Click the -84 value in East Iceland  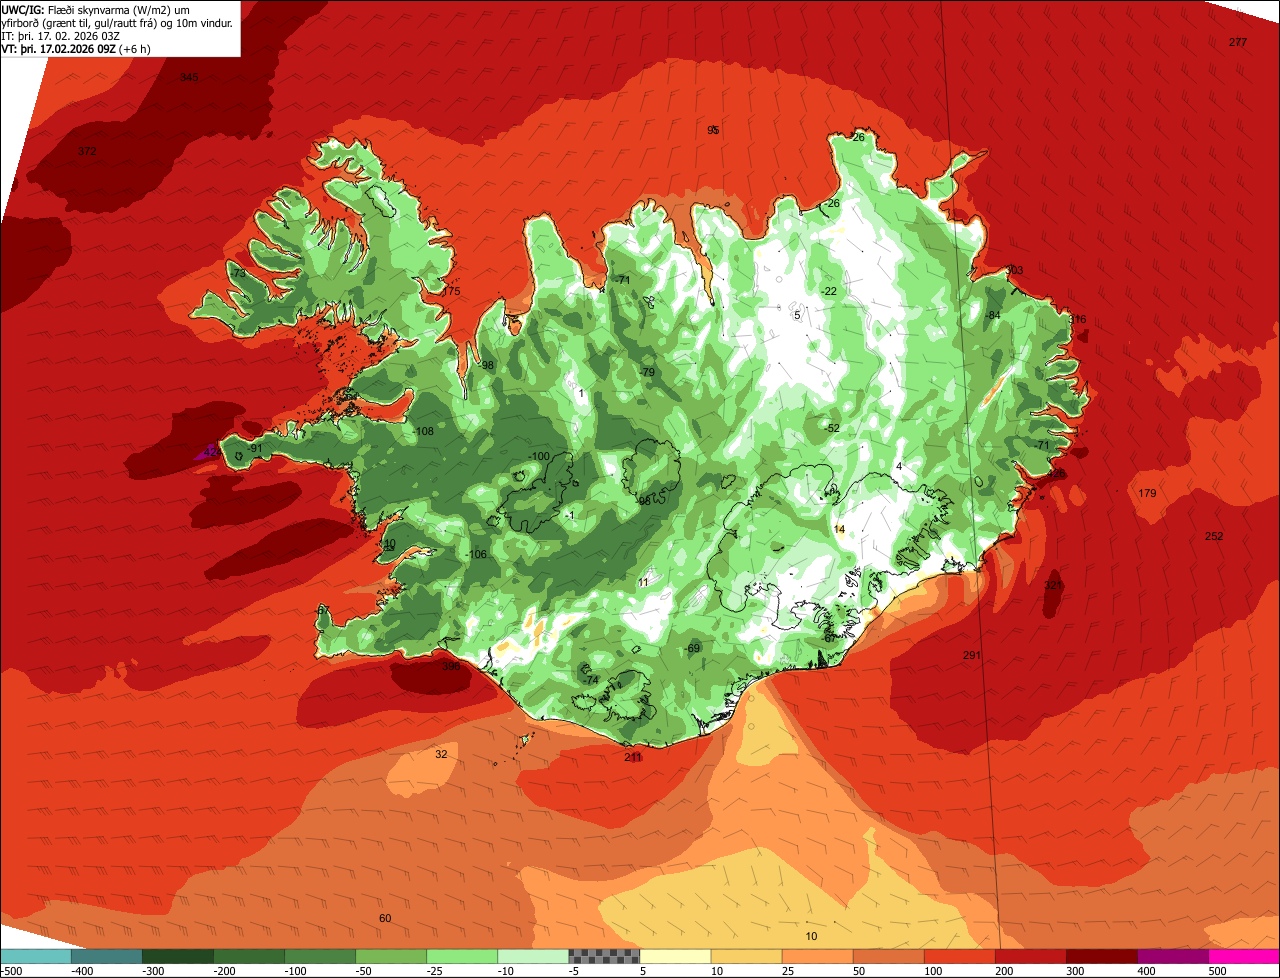click(992, 315)
